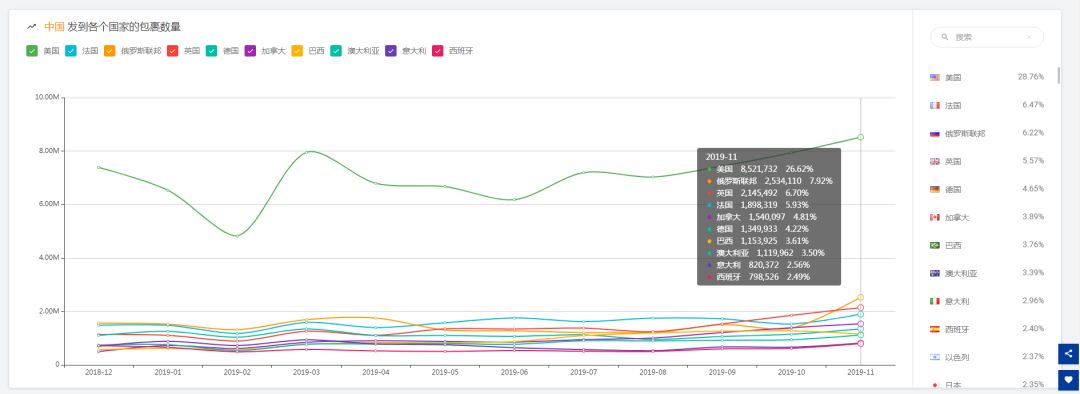Toggle the 俄罗斯联邦 checkbox

point(110,50)
